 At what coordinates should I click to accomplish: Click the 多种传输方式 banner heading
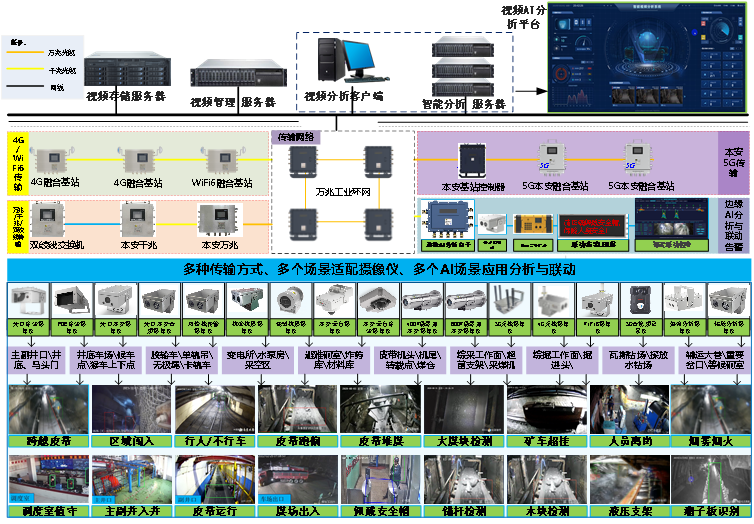[x=377, y=269]
